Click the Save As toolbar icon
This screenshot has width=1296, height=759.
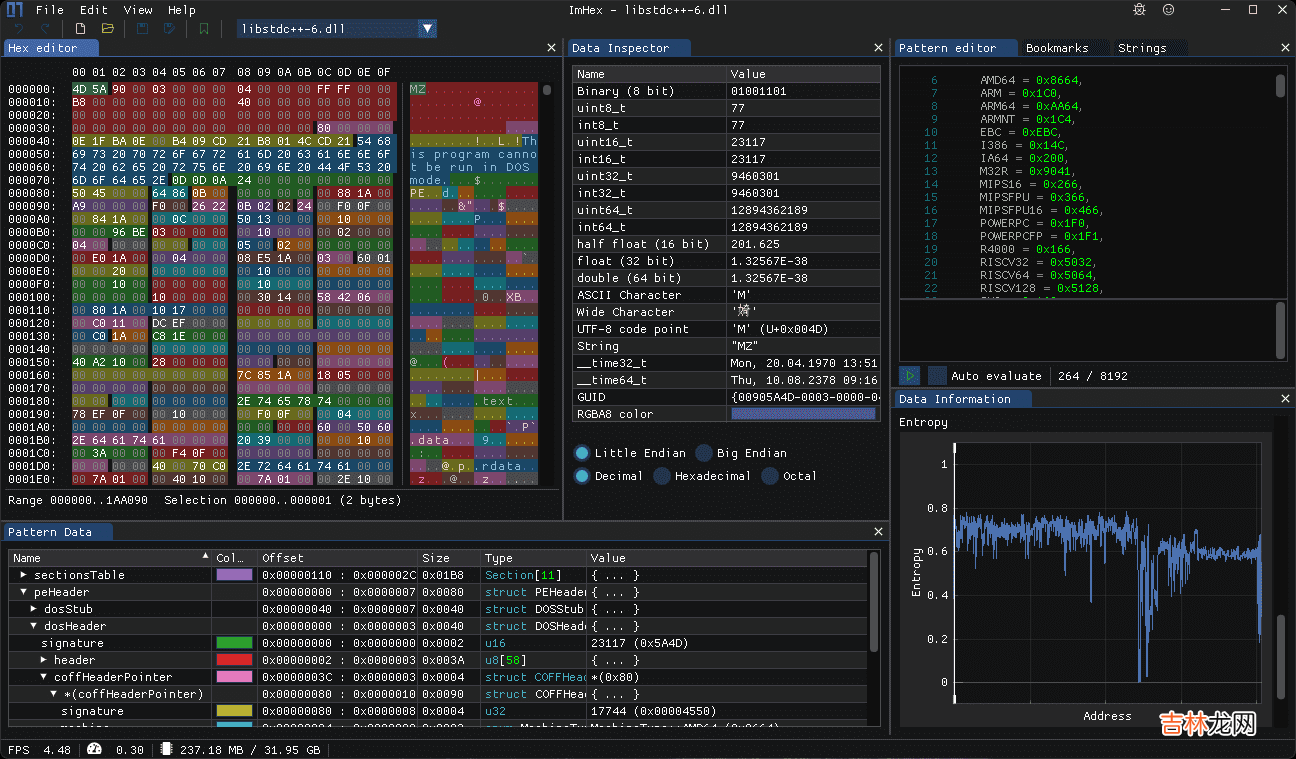click(170, 29)
